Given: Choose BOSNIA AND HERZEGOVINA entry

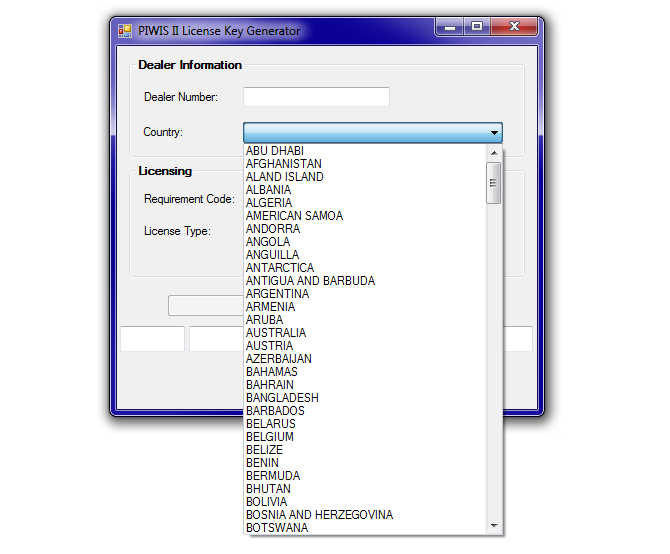Looking at the screenshot, I should coord(319,515).
